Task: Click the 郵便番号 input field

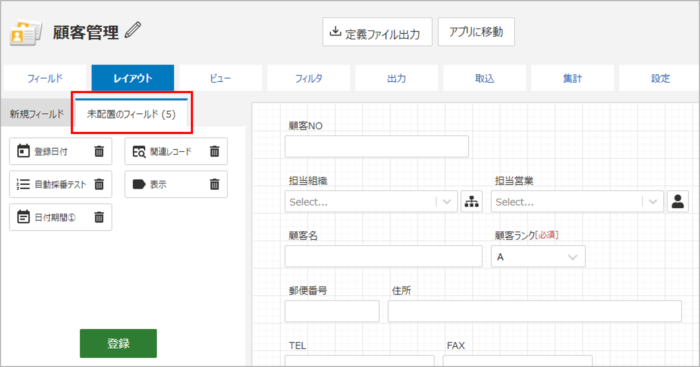Action: [x=332, y=311]
